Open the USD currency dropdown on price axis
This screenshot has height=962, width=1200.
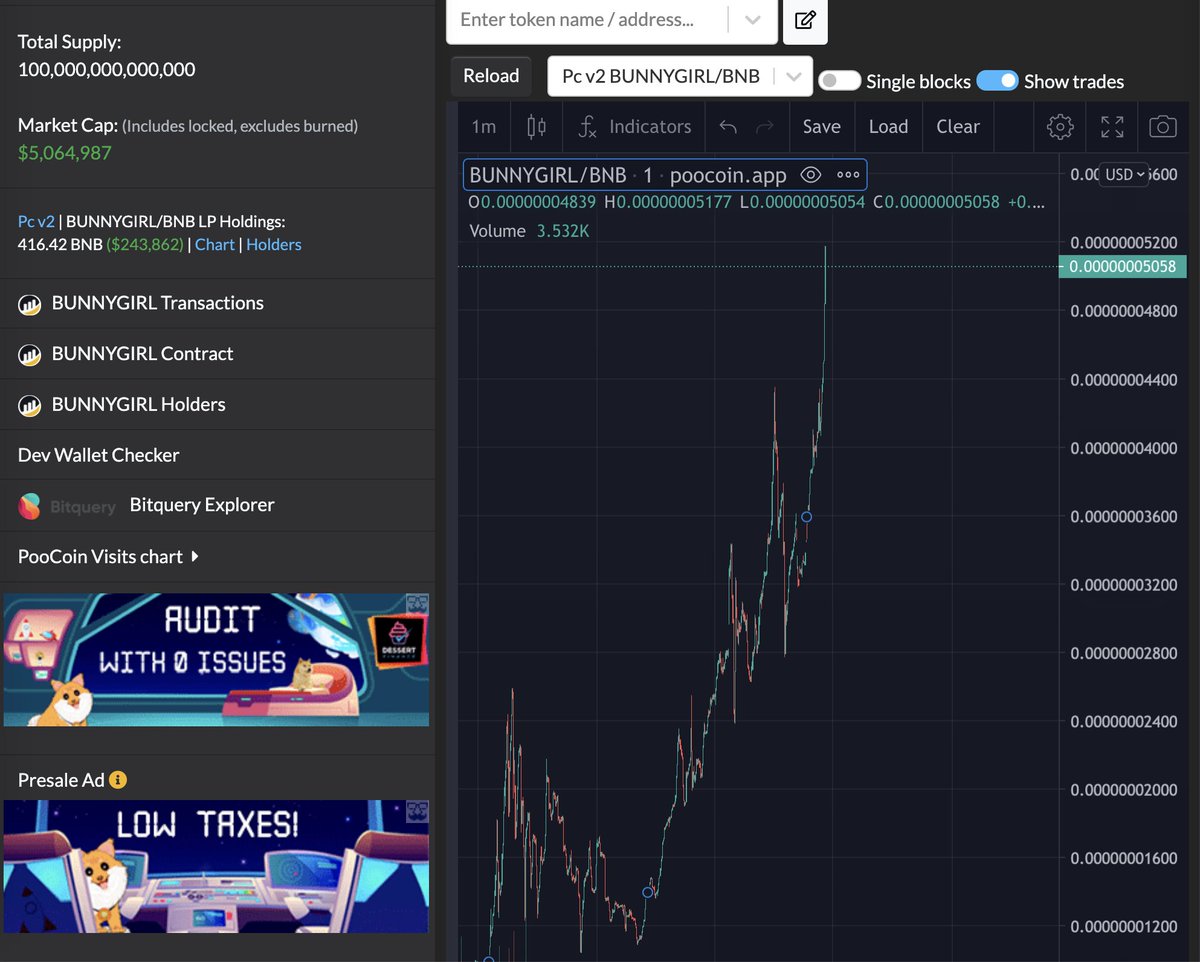point(1125,174)
